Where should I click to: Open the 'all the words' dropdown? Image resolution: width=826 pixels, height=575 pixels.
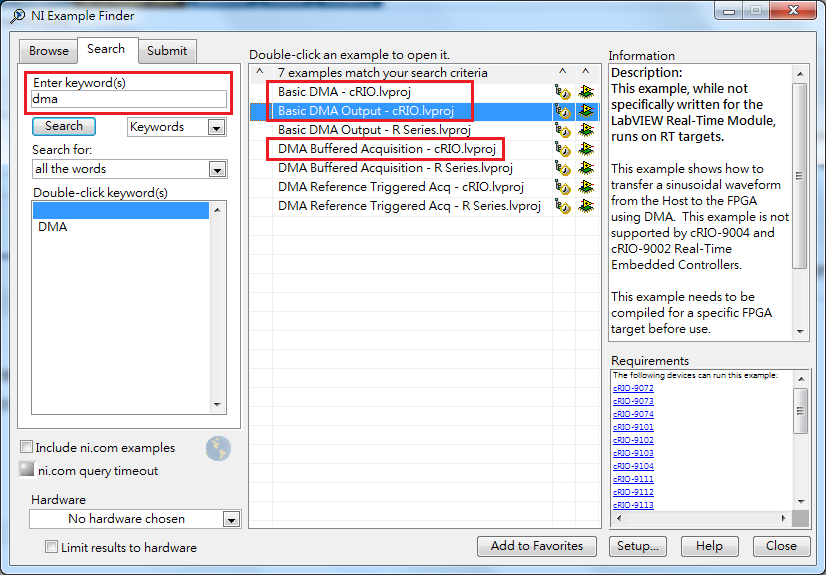(217, 170)
